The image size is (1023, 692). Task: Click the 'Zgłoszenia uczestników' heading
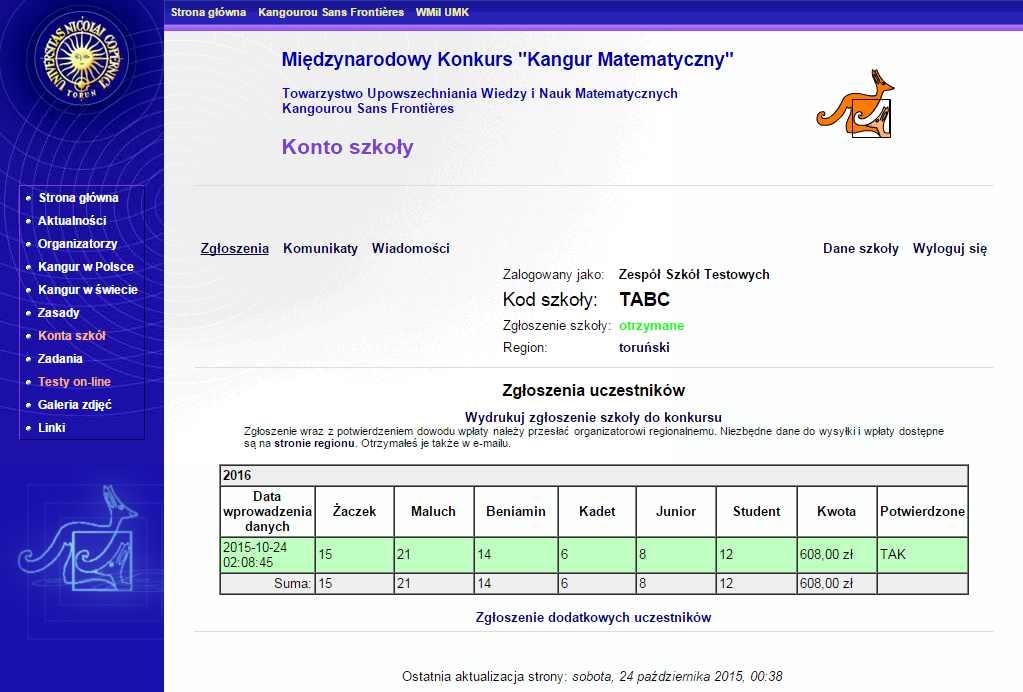click(x=593, y=391)
